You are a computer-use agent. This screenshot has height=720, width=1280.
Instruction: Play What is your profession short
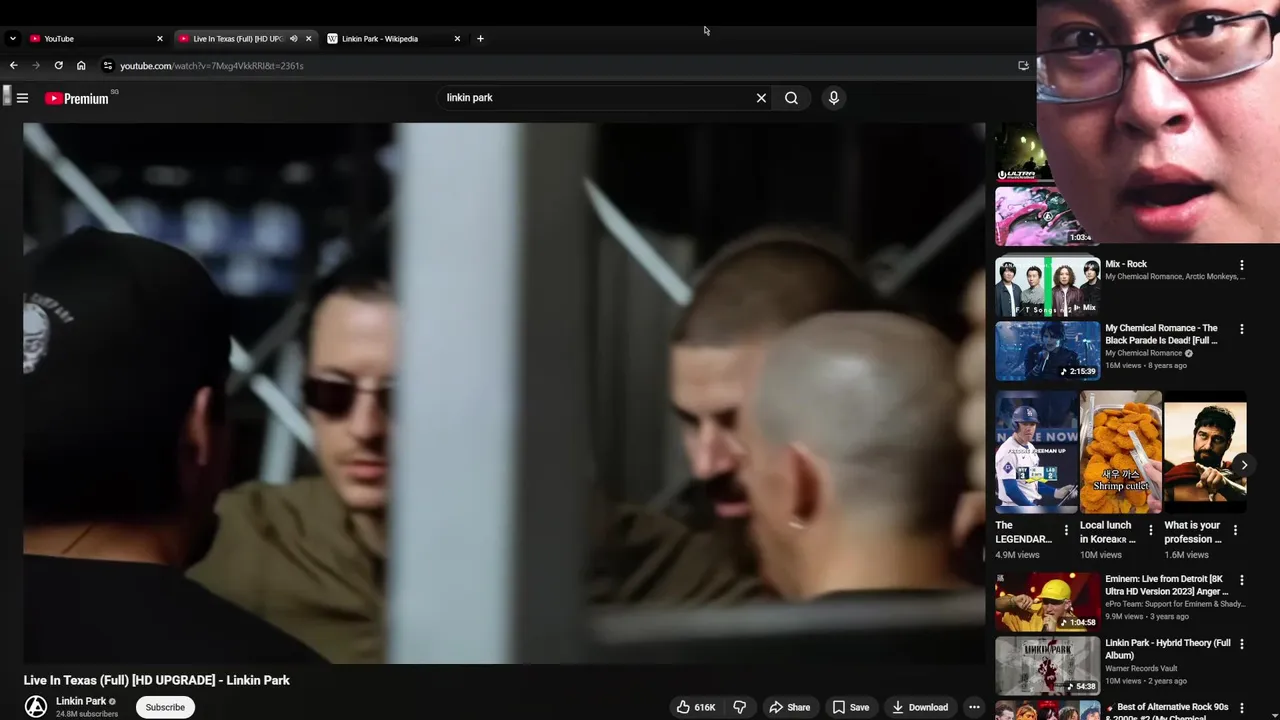click(x=1205, y=452)
